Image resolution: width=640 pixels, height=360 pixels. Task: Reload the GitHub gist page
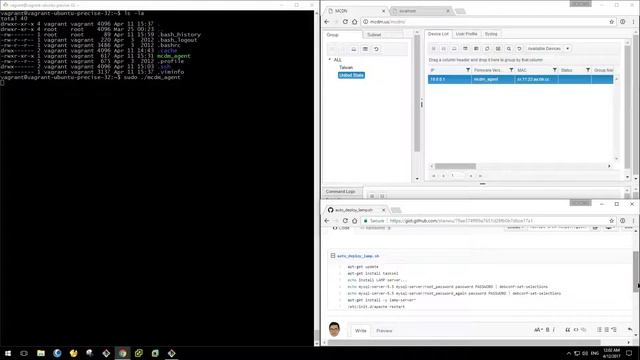coord(345,221)
